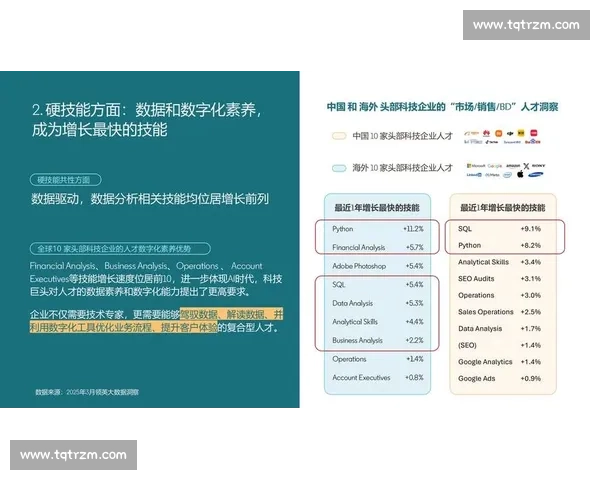Click the Intel logo
Screen dimensions: 600x480
(x=507, y=175)
